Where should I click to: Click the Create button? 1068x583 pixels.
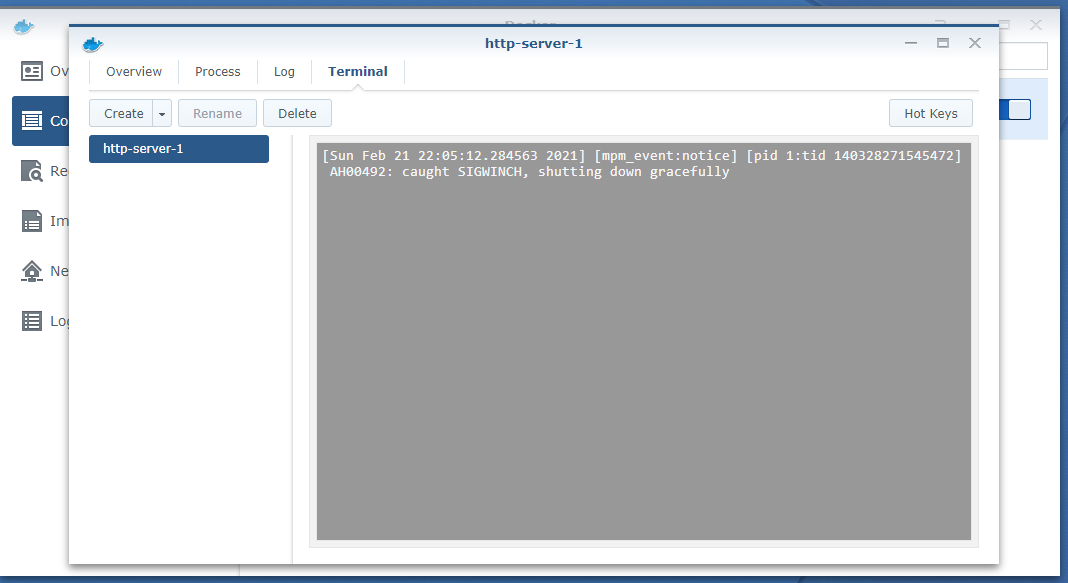coord(123,114)
